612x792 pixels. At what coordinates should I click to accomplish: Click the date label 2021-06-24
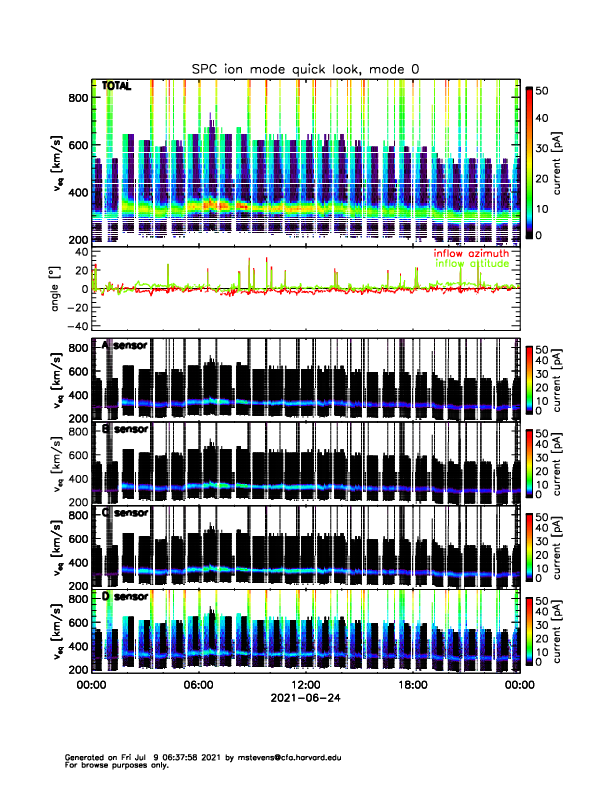(305, 698)
